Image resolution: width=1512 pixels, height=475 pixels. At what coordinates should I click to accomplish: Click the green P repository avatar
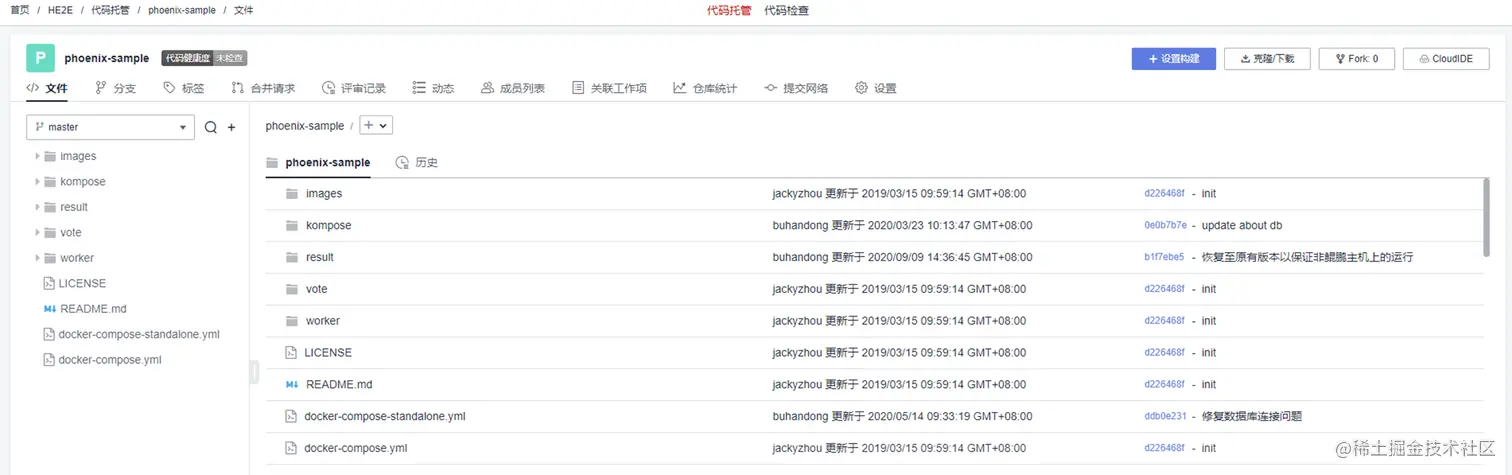coord(40,58)
